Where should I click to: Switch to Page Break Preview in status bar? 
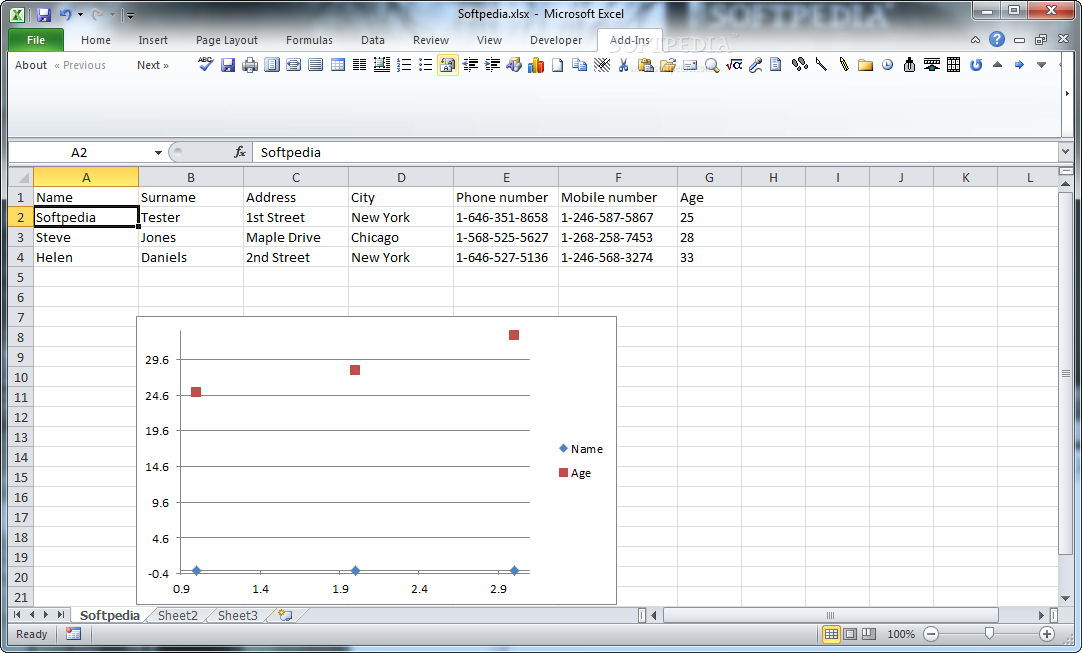869,634
